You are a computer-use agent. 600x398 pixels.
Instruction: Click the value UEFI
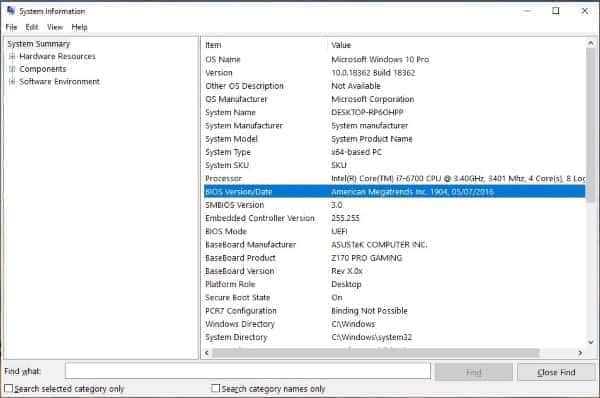339,232
